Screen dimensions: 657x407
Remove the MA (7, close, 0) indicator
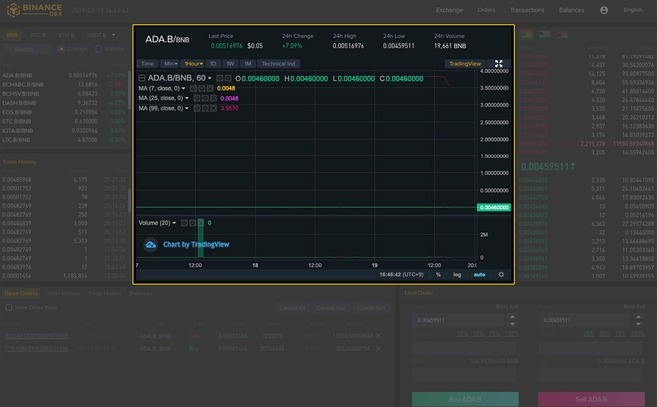pyautogui.click(x=210, y=88)
